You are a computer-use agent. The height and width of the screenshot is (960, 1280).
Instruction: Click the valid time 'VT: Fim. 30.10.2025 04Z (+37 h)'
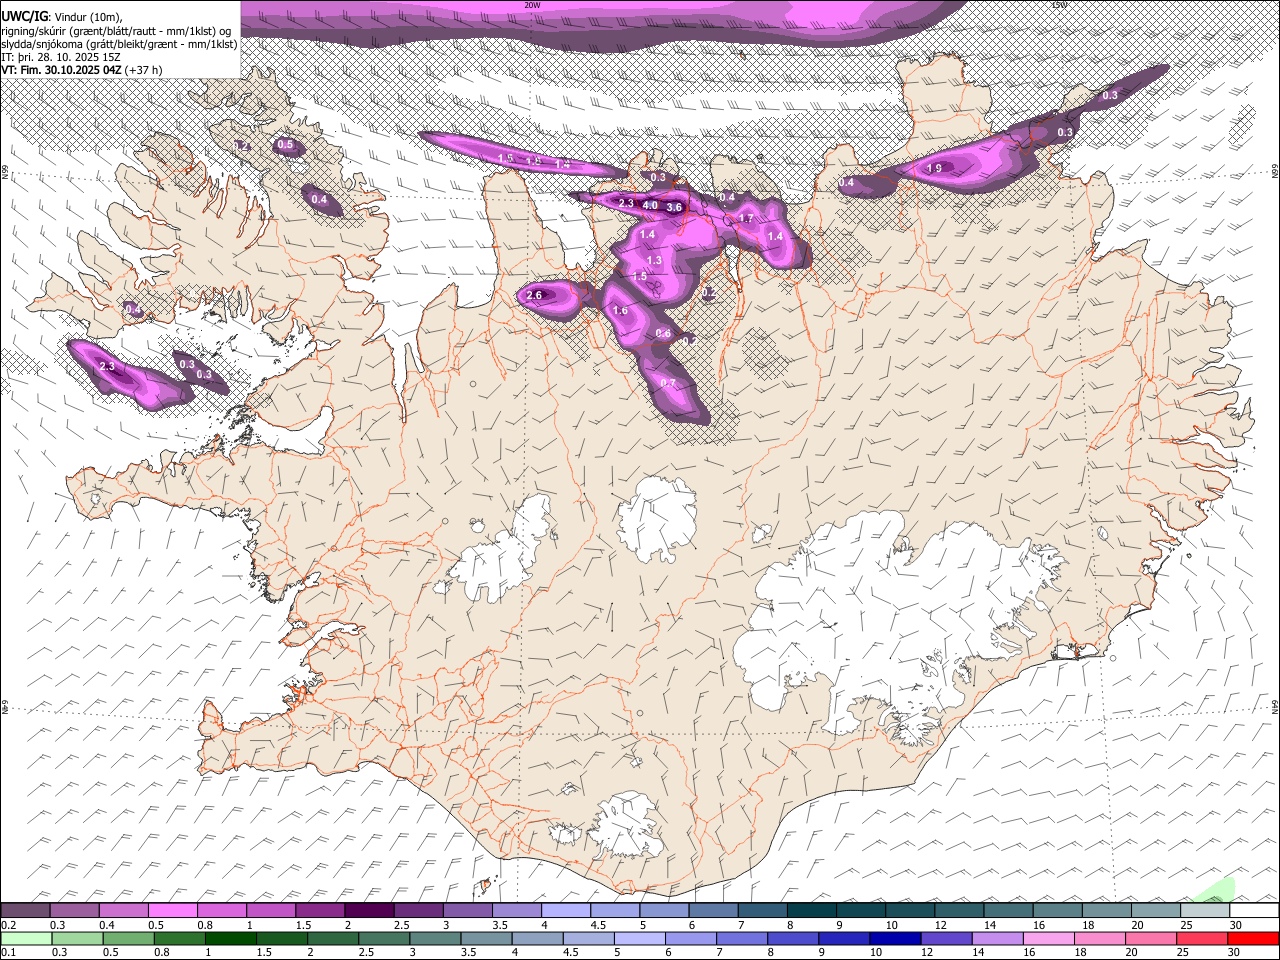tap(82, 70)
